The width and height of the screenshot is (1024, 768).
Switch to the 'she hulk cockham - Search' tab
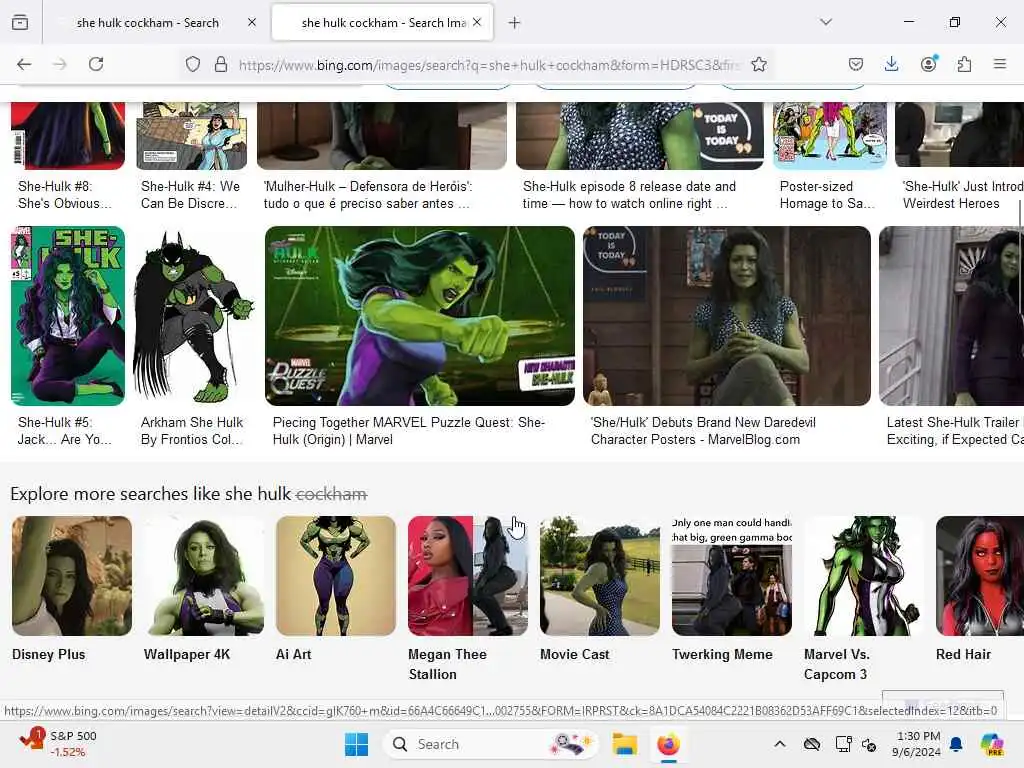point(148,23)
